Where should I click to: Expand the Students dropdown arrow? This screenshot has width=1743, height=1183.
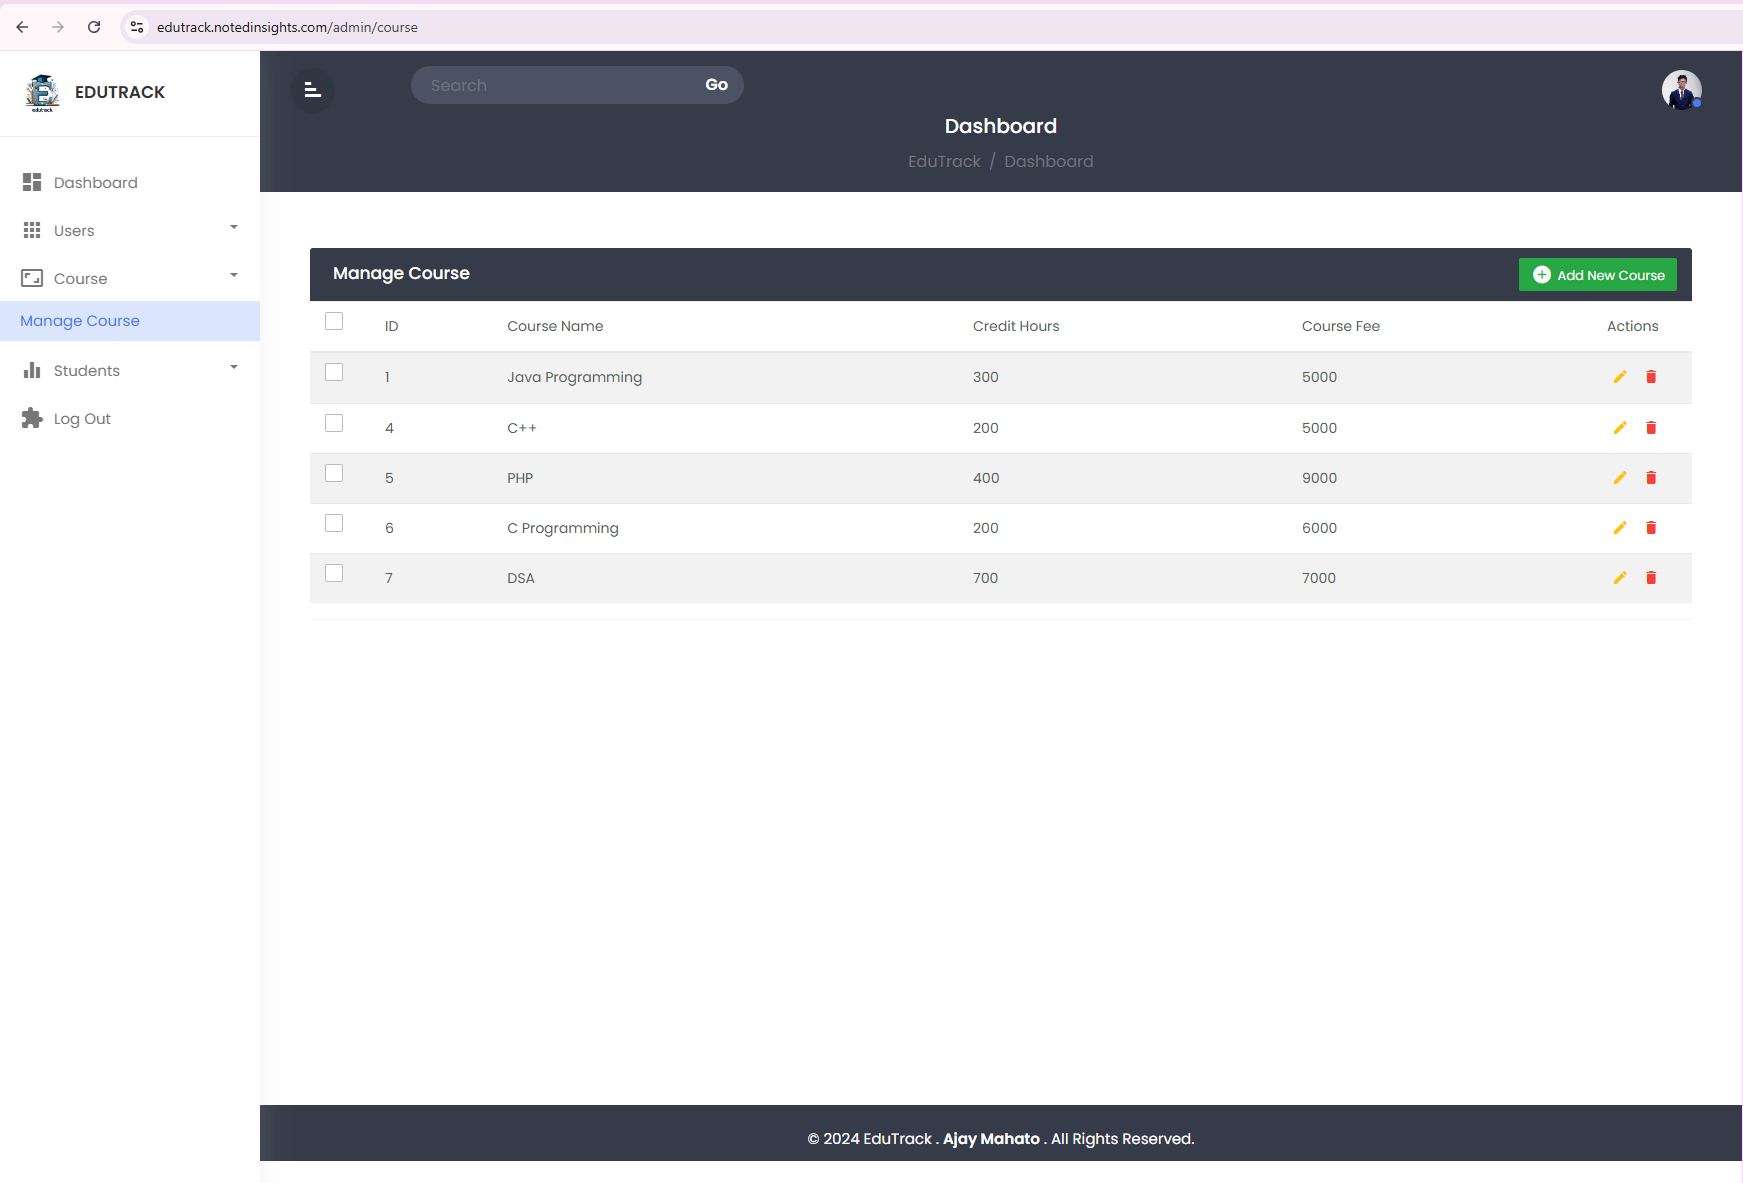click(x=233, y=368)
